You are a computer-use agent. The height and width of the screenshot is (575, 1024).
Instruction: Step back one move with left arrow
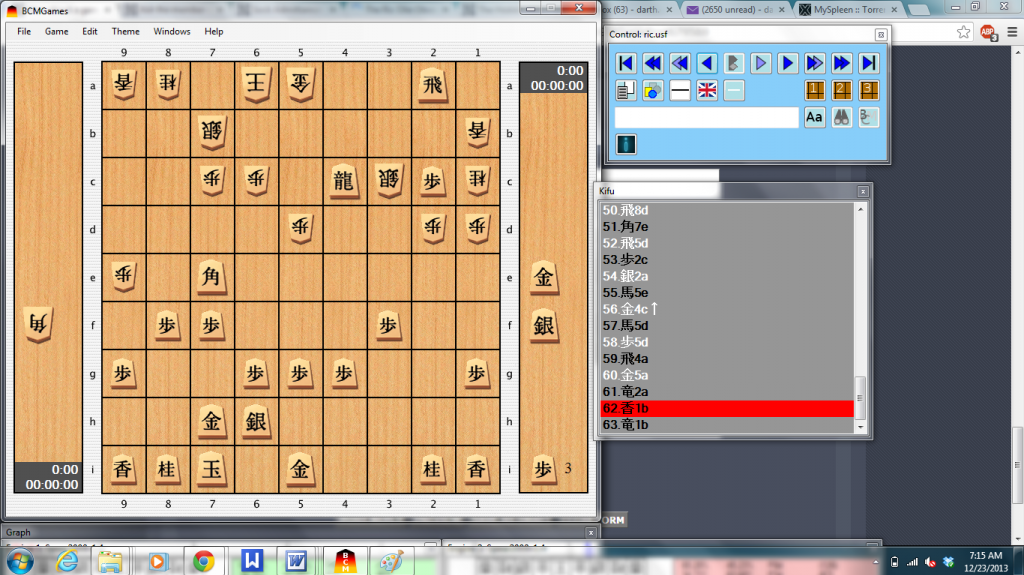(707, 63)
